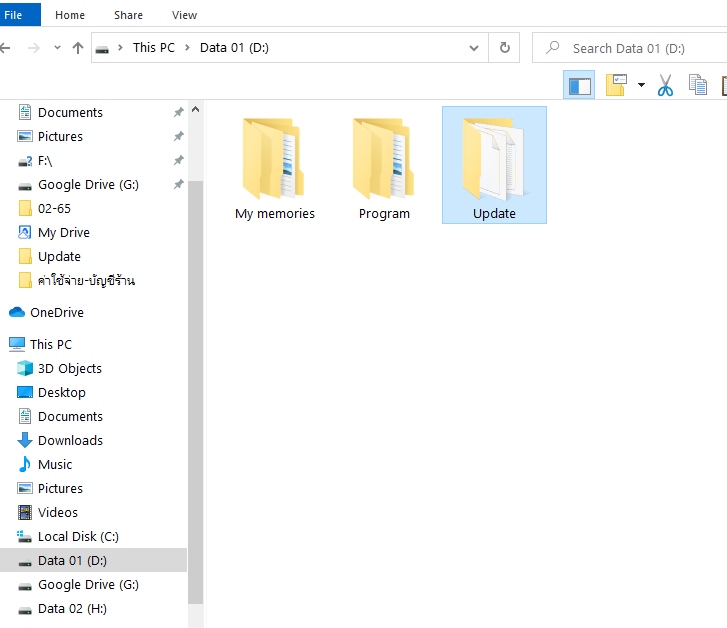Open address bar history dropdown
The width and height of the screenshot is (727, 628).
pyautogui.click(x=474, y=48)
